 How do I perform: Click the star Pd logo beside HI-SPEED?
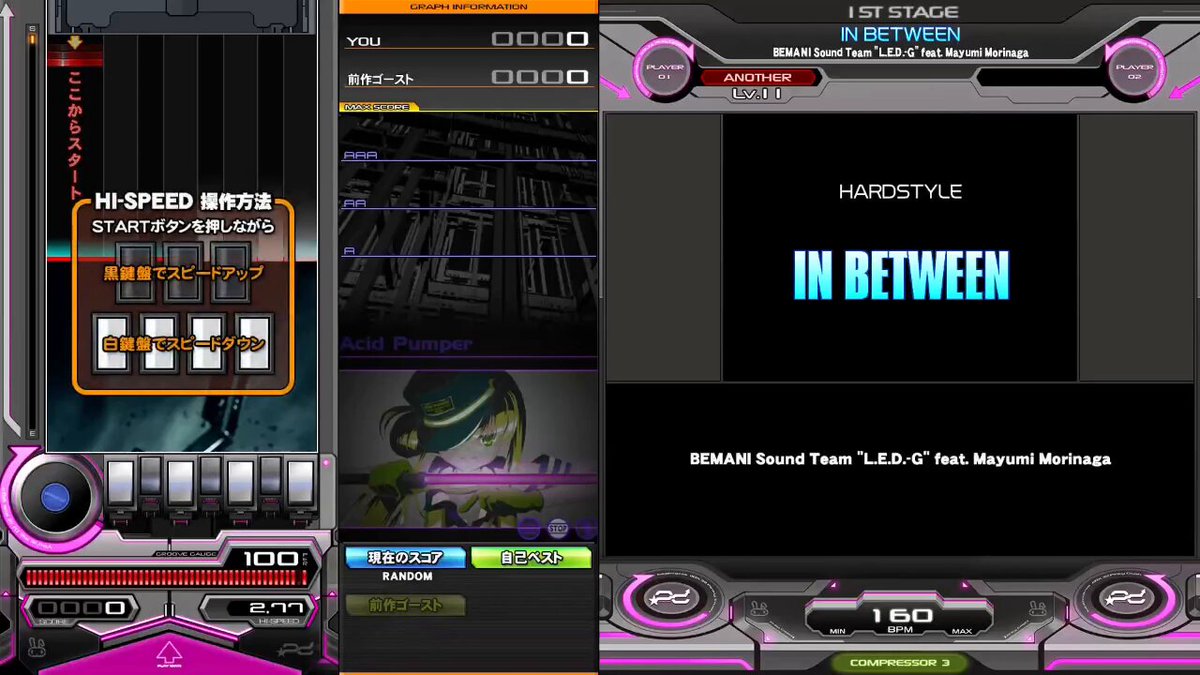pos(294,650)
